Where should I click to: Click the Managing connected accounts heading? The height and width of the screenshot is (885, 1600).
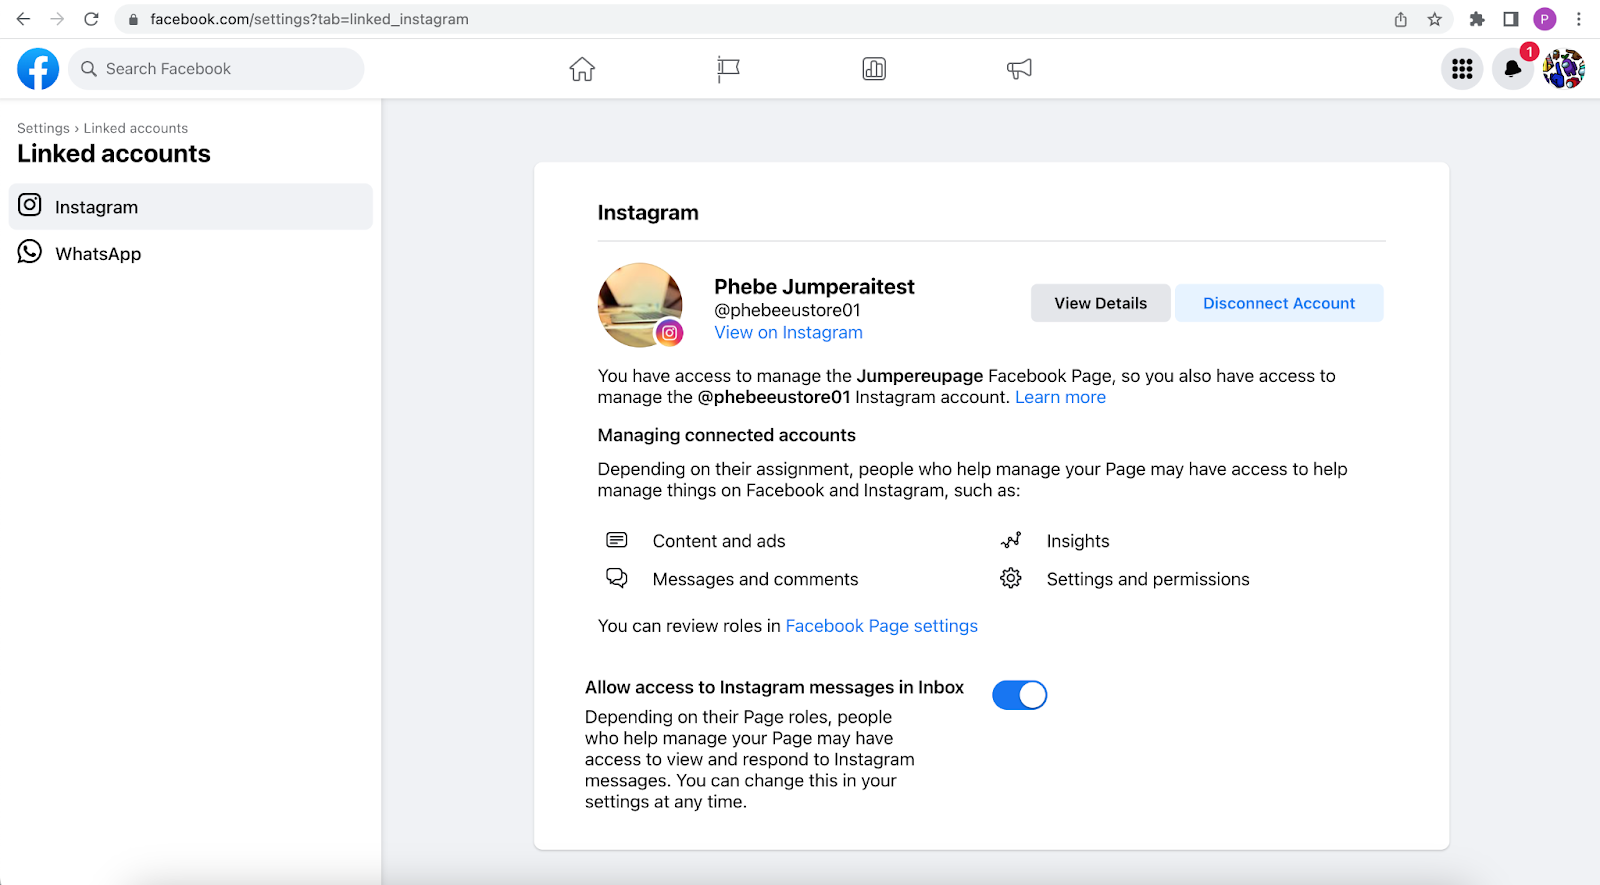pos(726,435)
